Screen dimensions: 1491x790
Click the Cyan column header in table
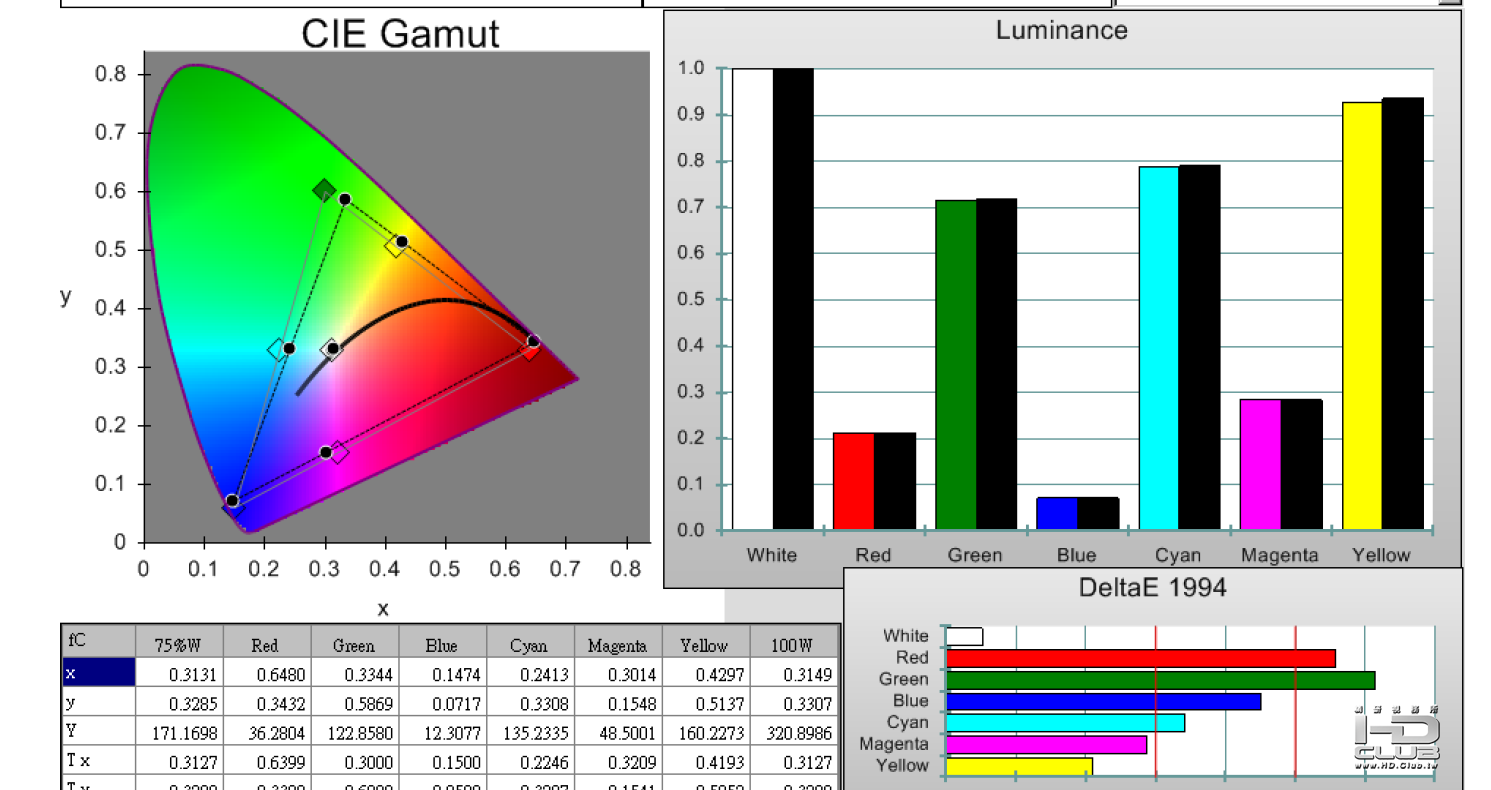coord(531,642)
